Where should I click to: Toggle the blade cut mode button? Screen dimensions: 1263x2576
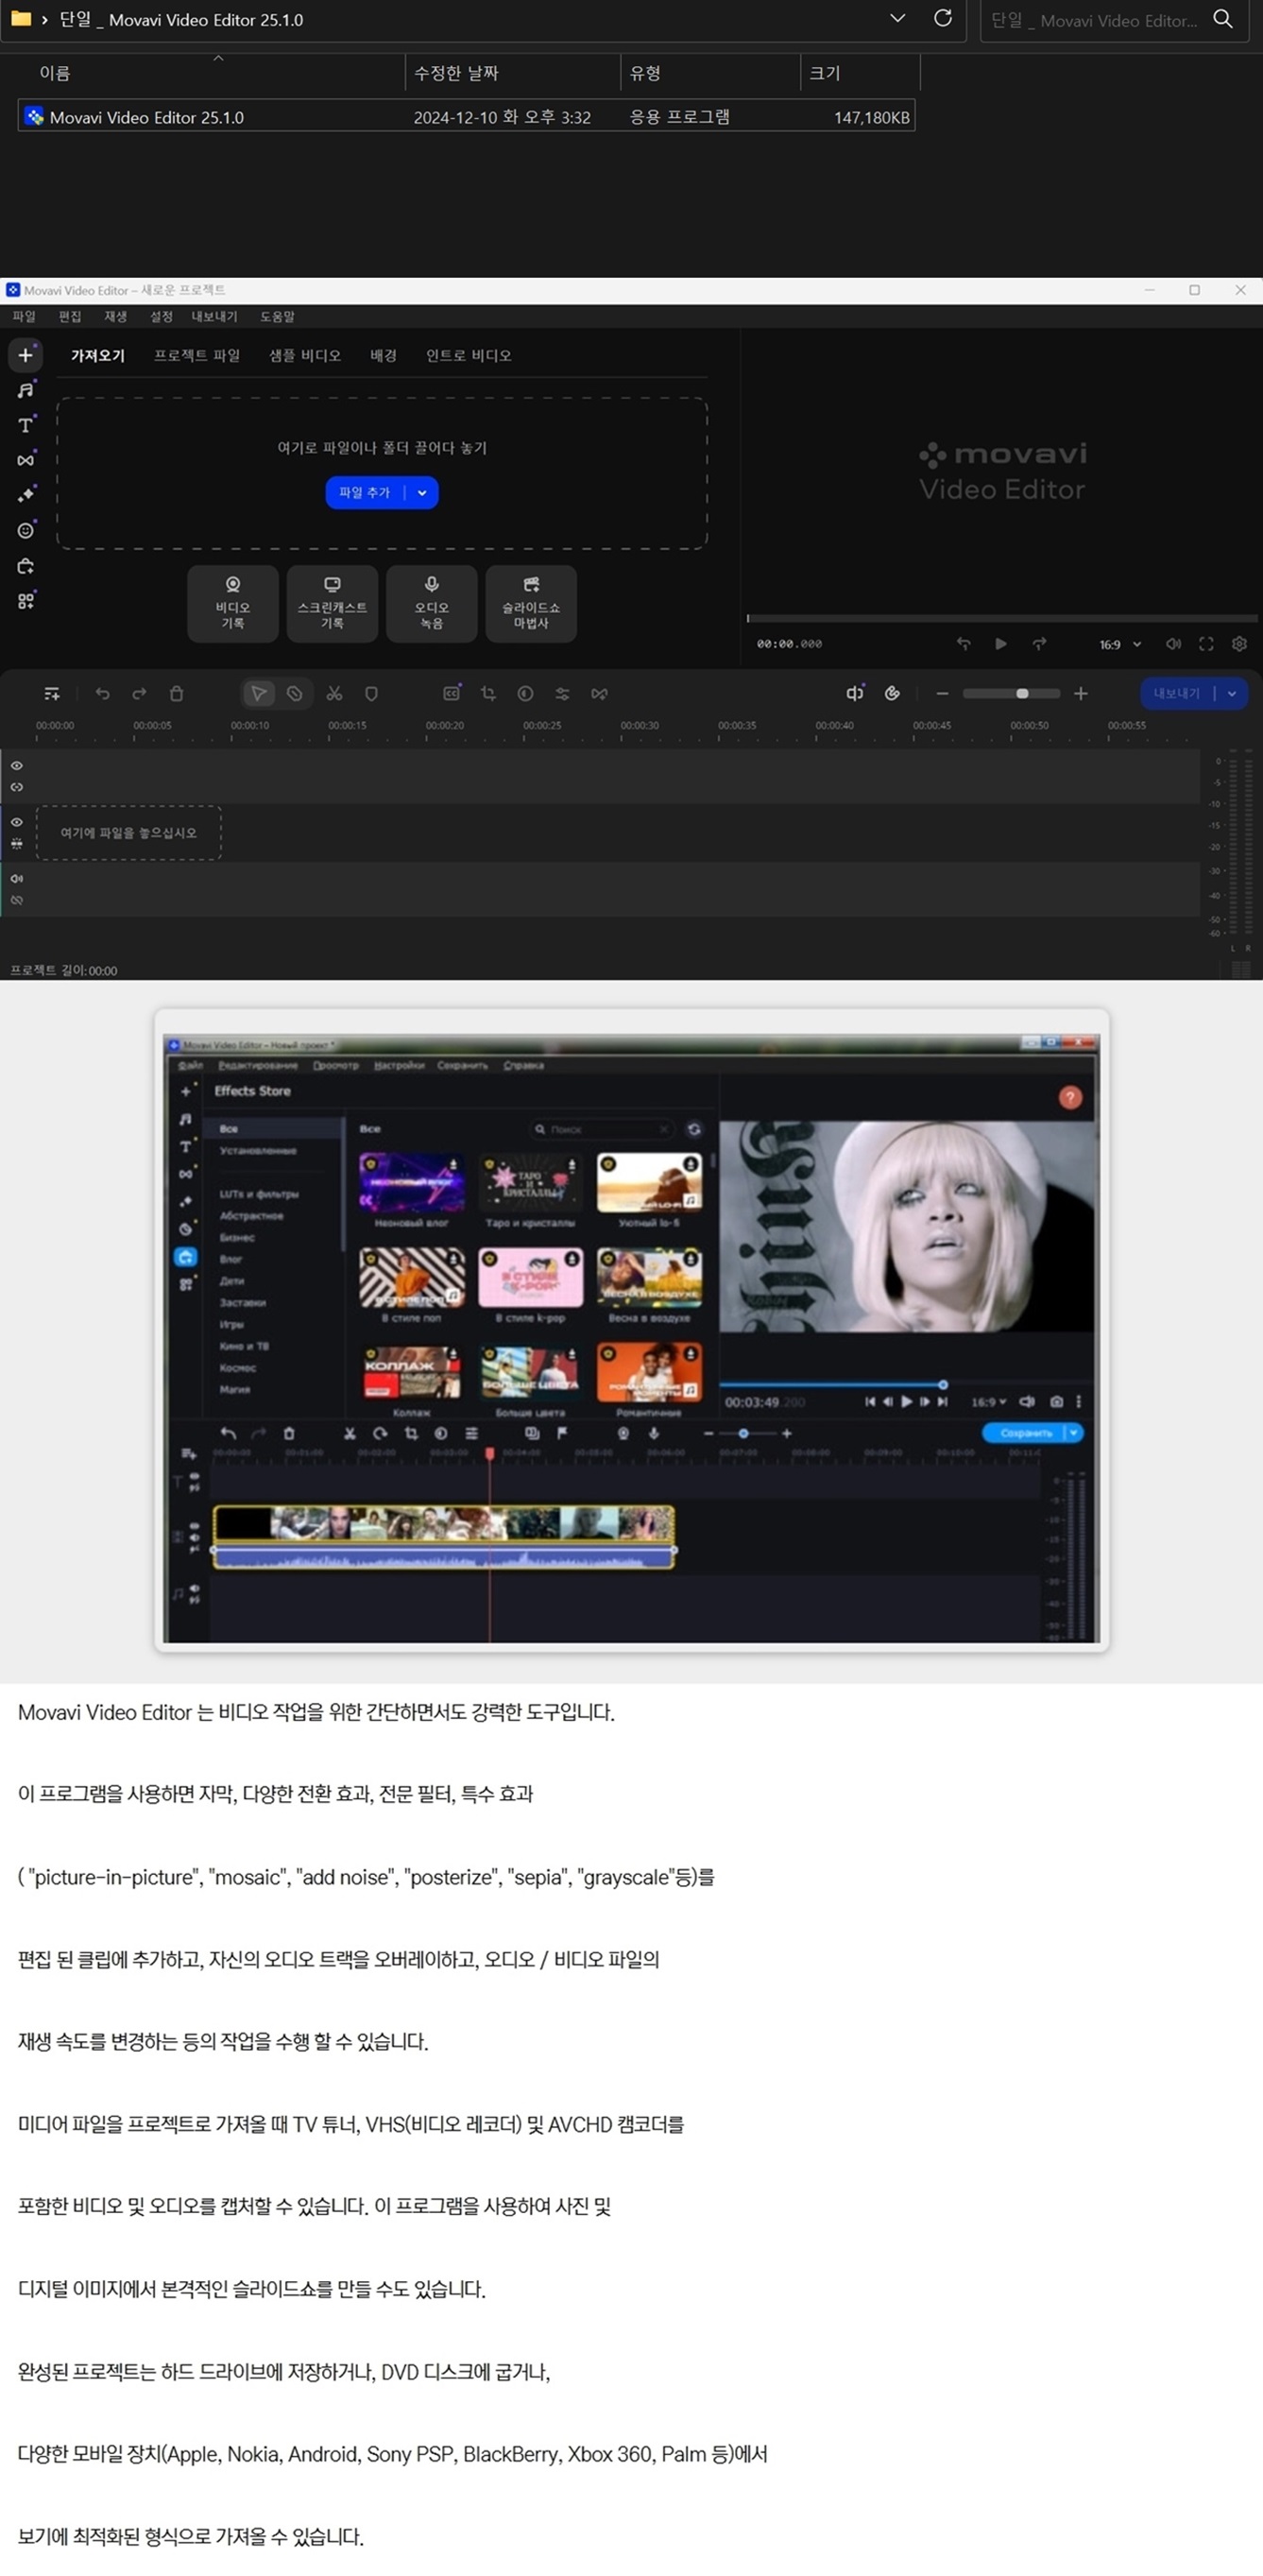(x=295, y=693)
